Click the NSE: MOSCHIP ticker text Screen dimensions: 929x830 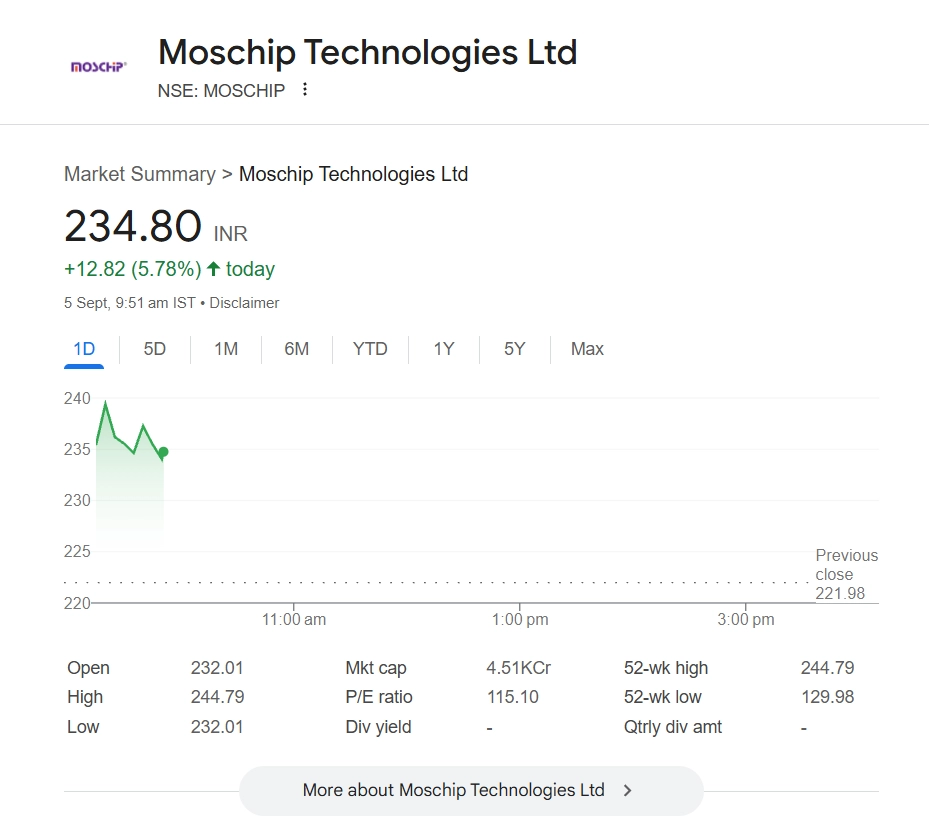[x=221, y=90]
